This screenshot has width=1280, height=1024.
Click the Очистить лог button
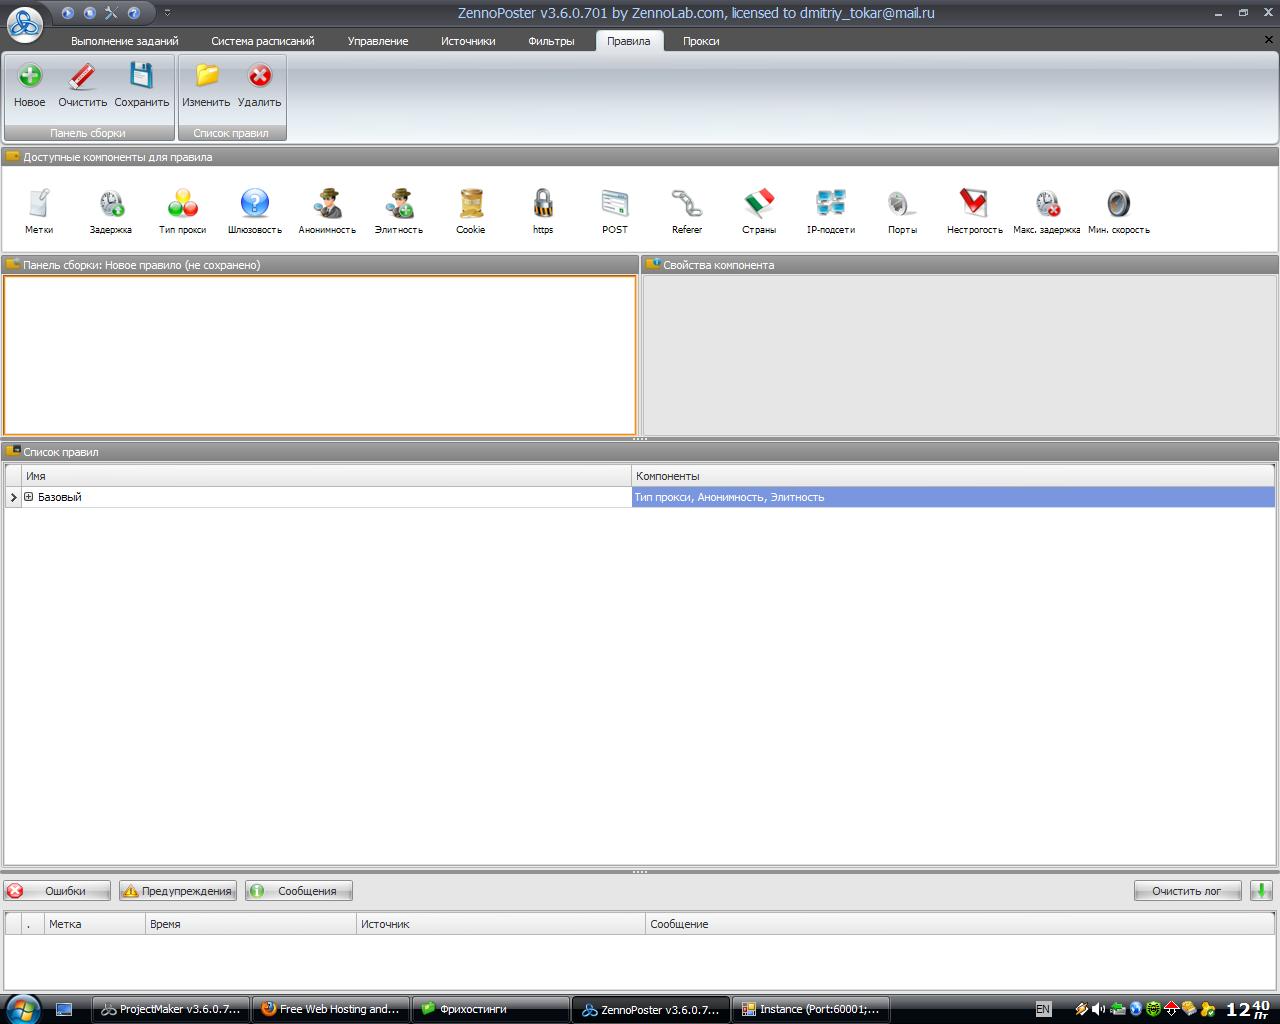(1188, 891)
